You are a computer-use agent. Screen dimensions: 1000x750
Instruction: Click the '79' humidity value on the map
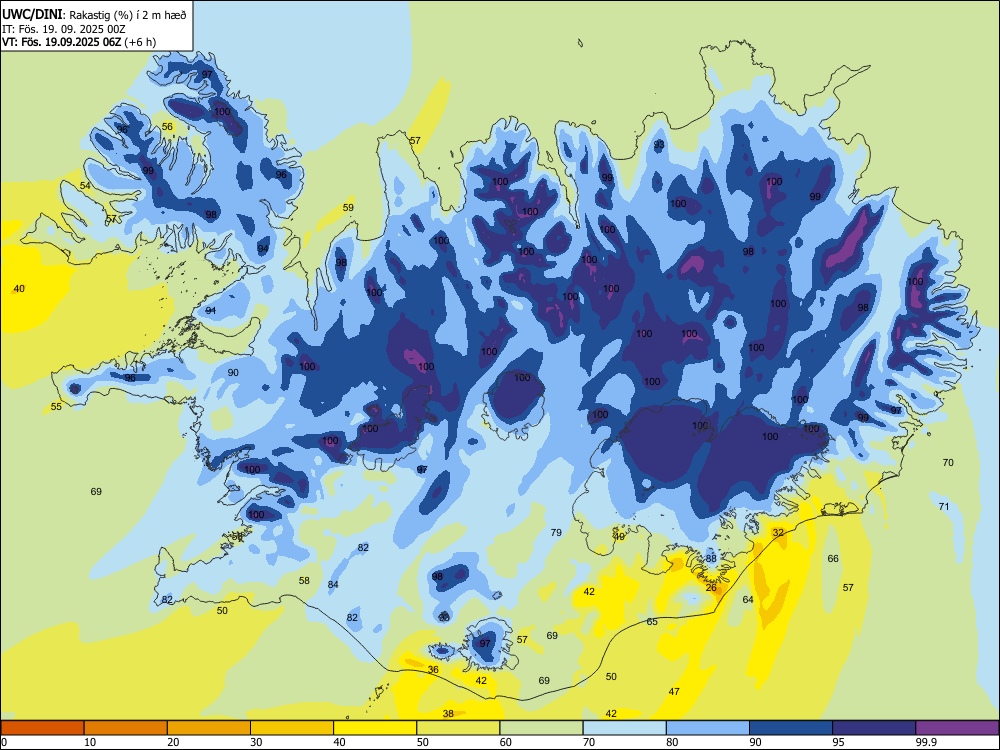(x=556, y=532)
